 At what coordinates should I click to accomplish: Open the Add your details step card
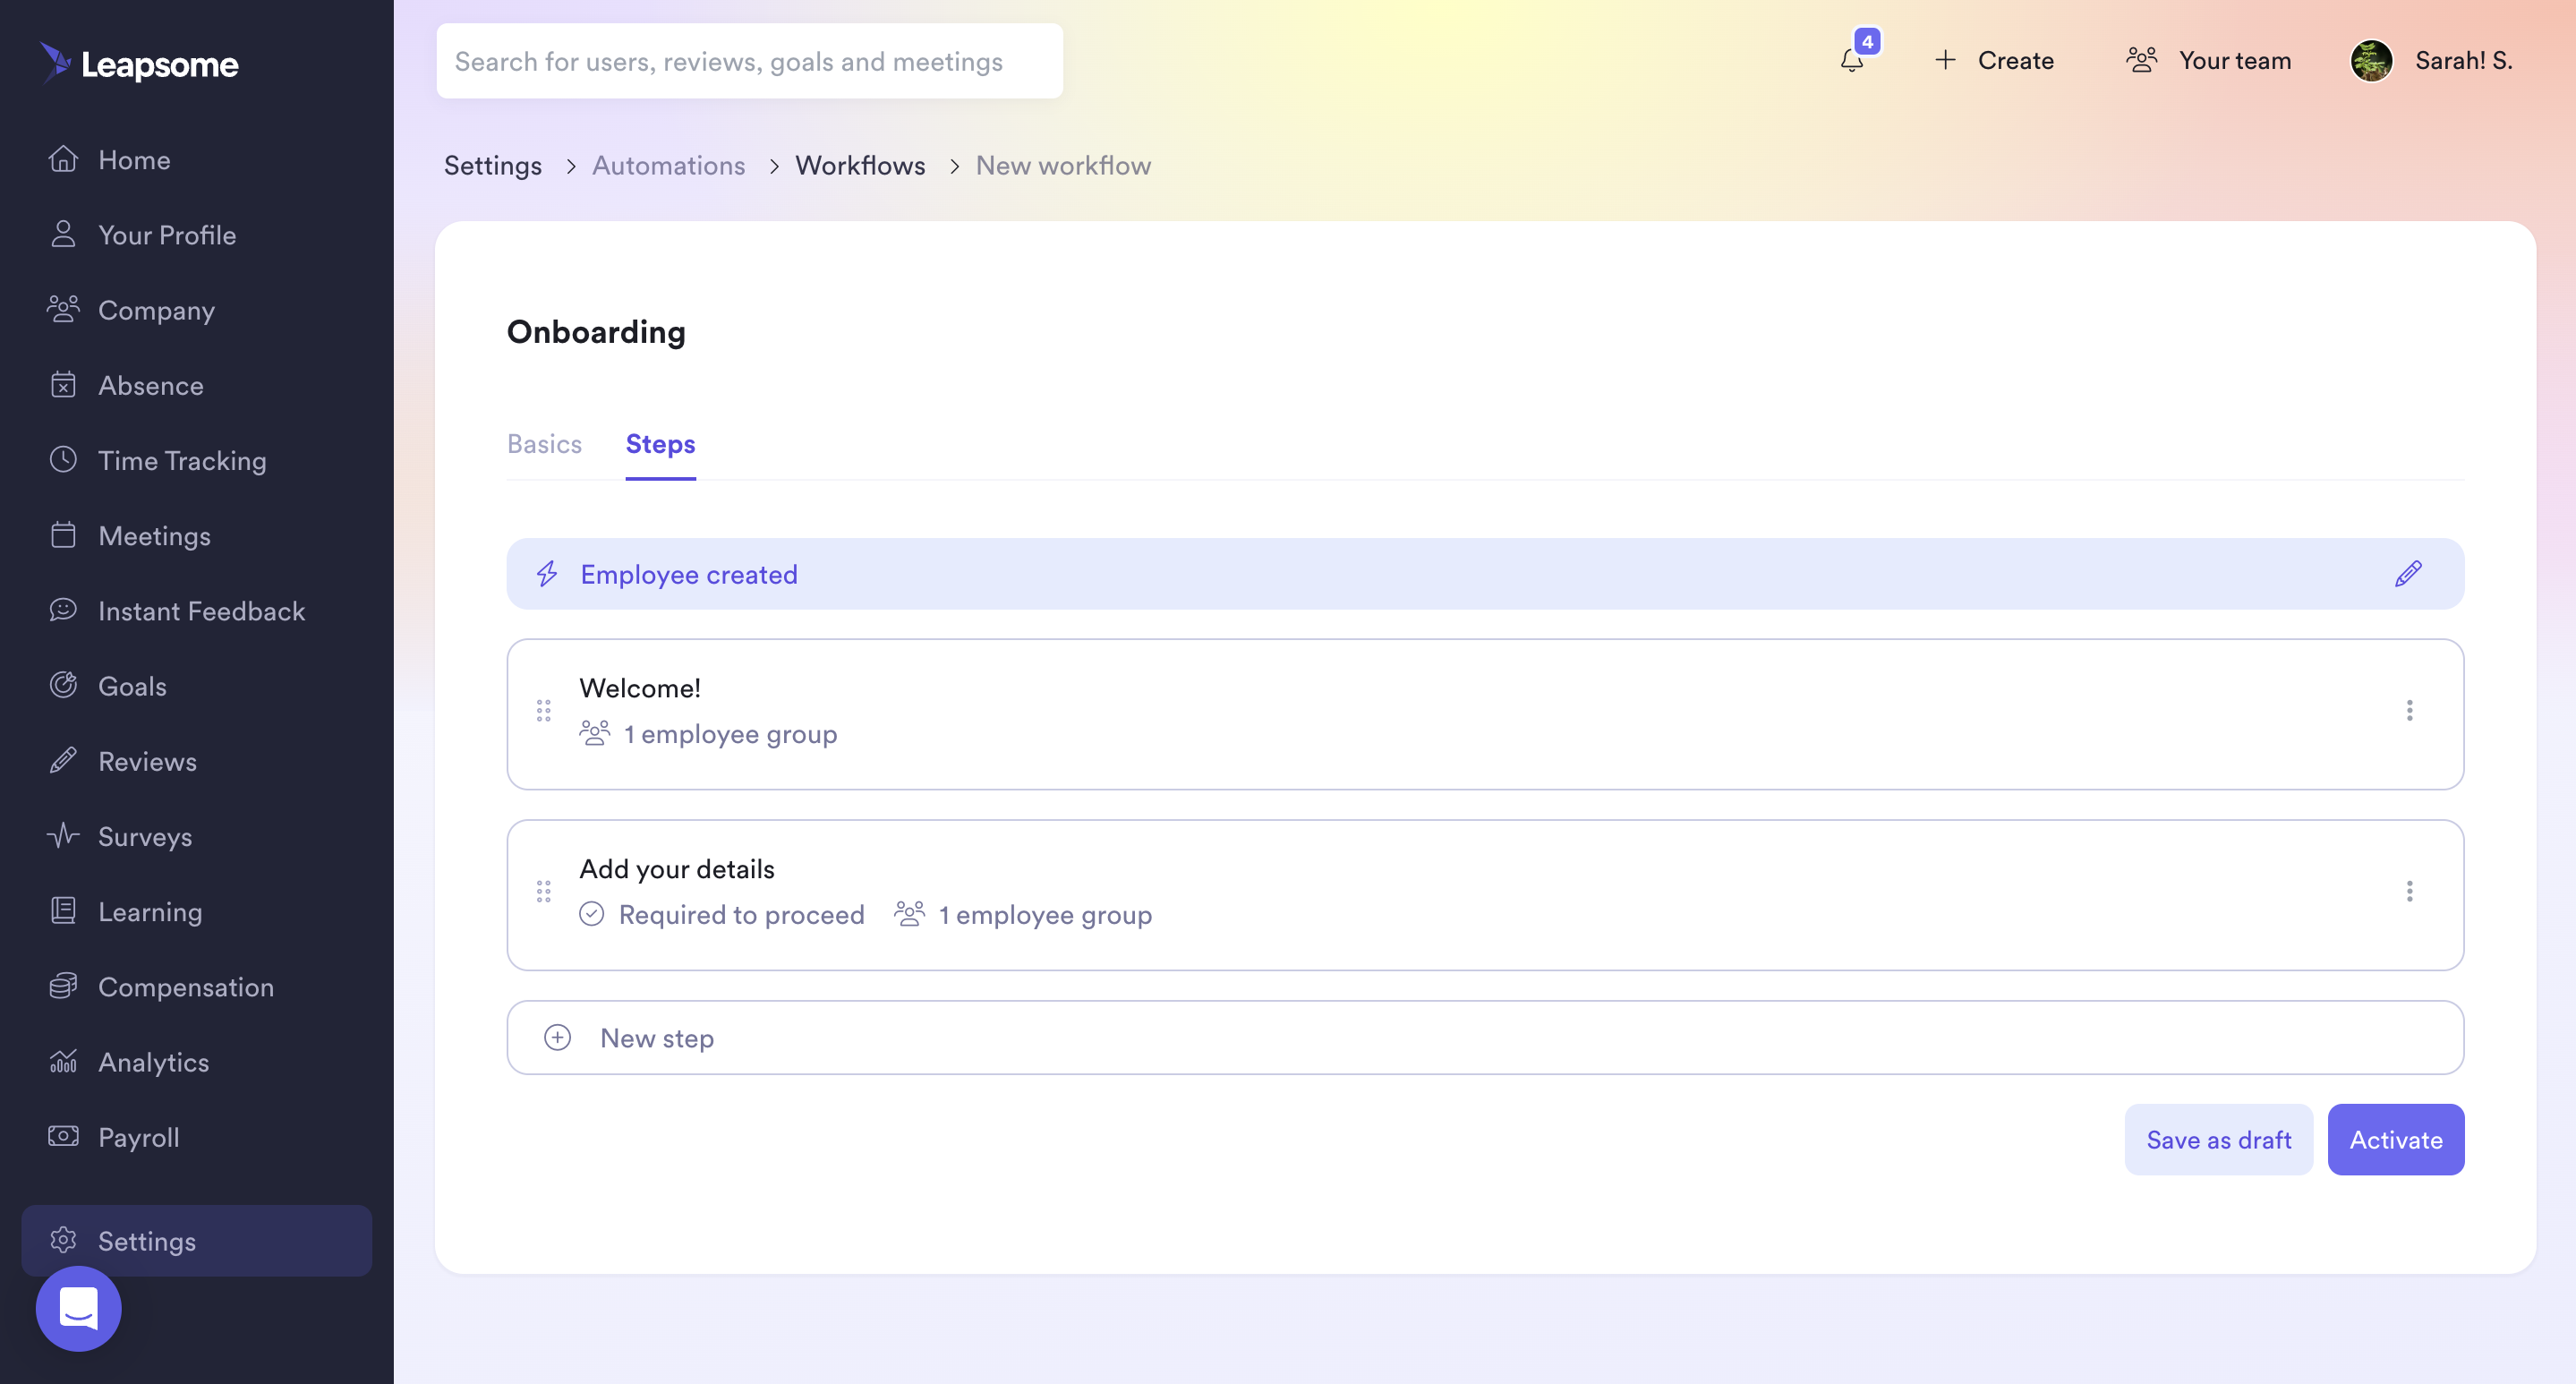(1485, 895)
